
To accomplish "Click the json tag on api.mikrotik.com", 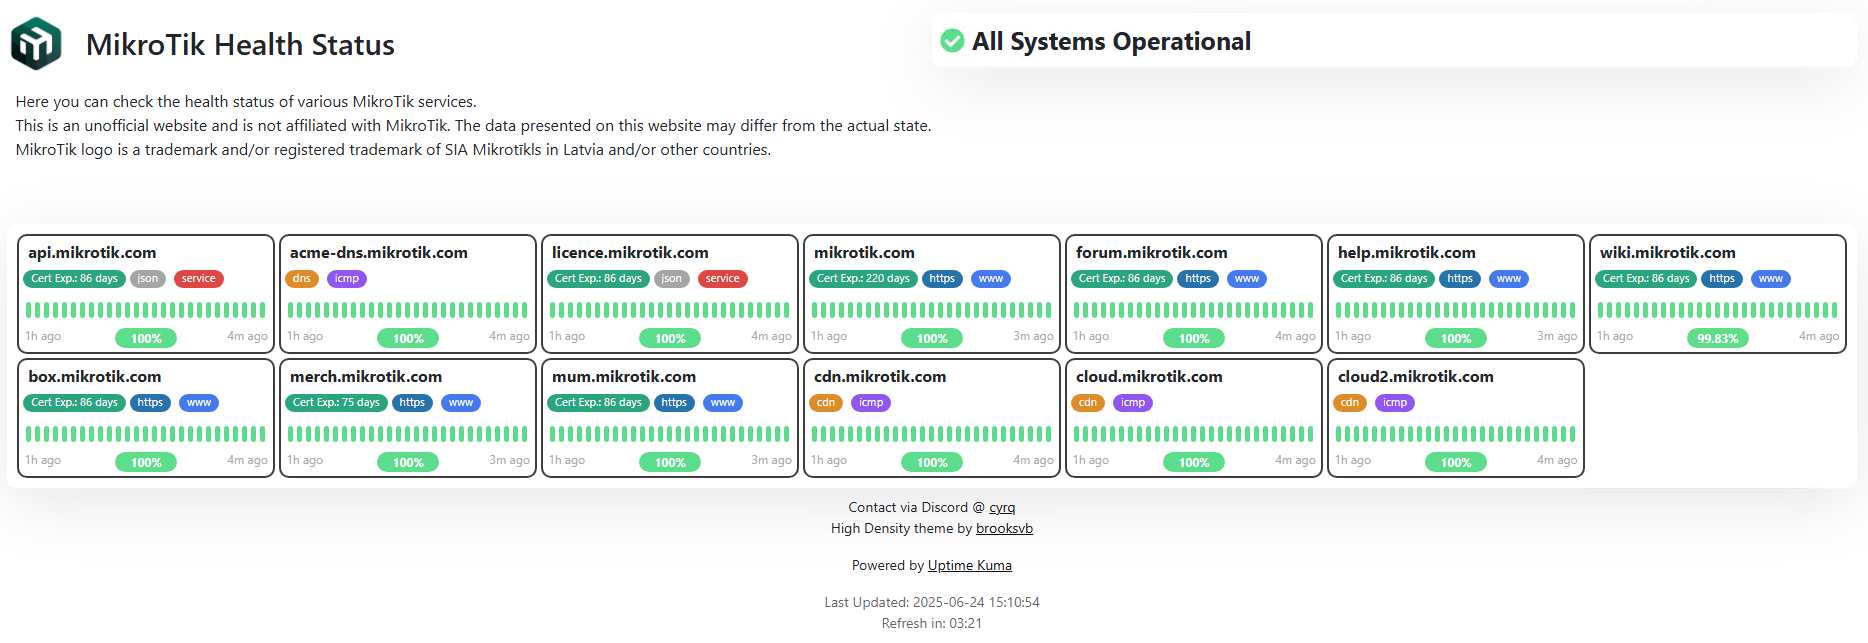I will tap(148, 279).
